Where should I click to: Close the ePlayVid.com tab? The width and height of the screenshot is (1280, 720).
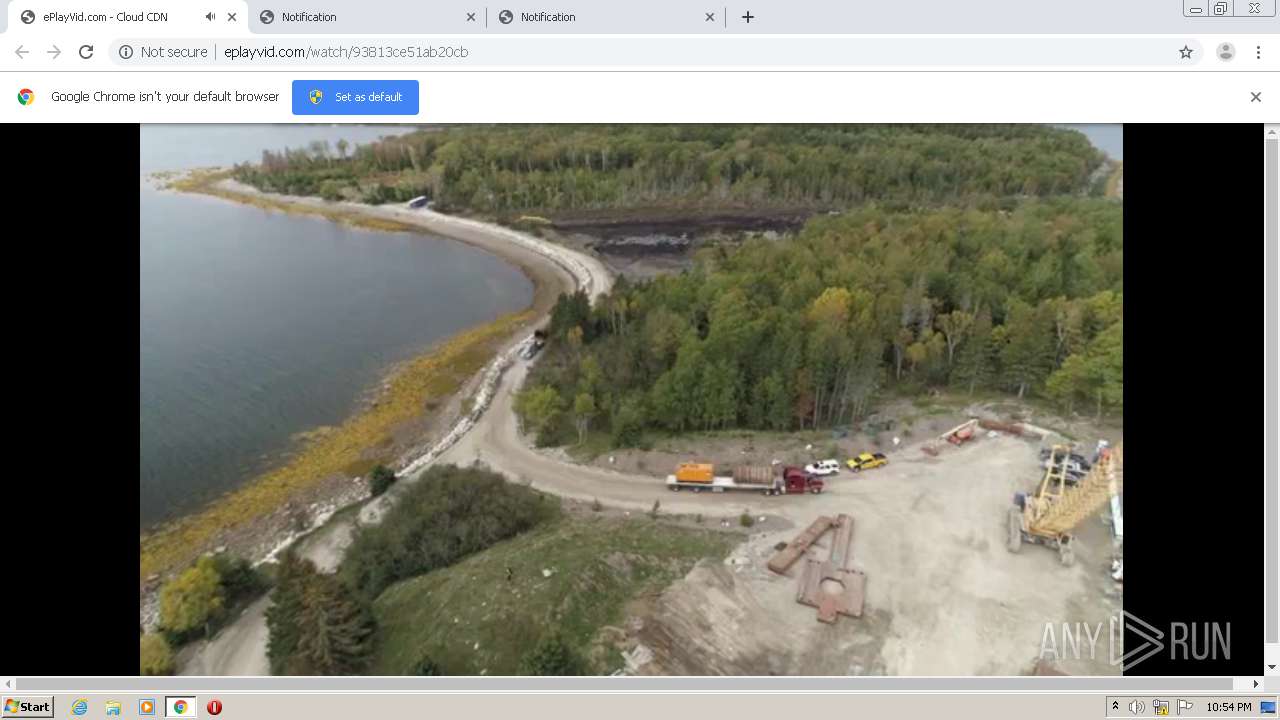[232, 17]
